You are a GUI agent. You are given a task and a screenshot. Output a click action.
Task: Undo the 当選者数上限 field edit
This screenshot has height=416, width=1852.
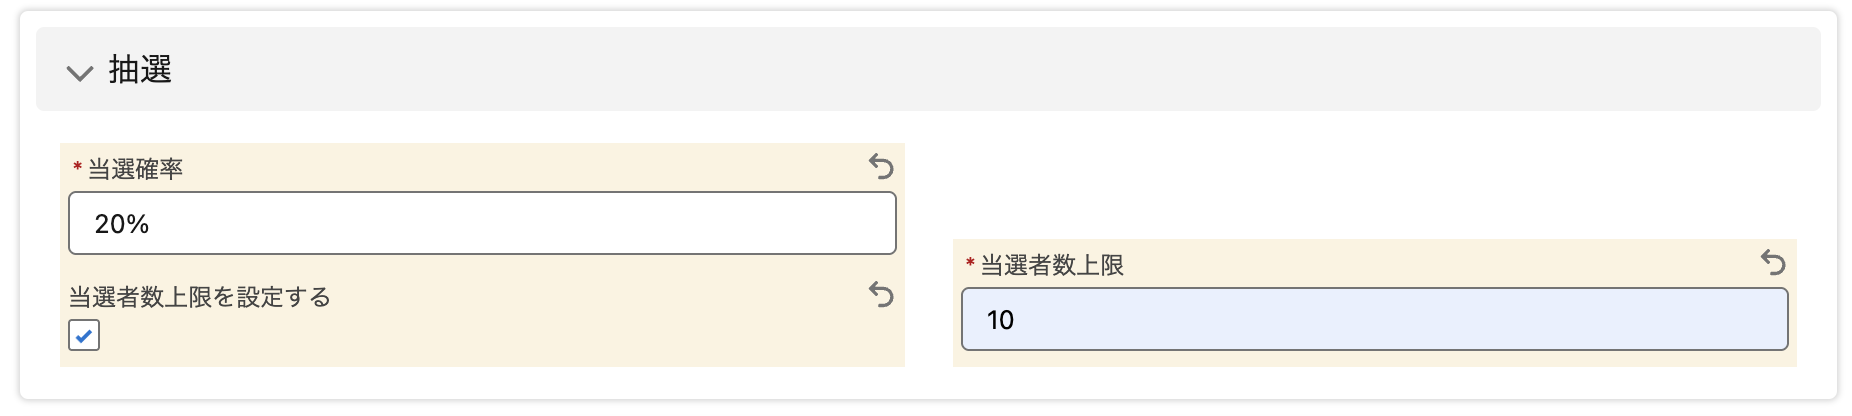(1773, 262)
